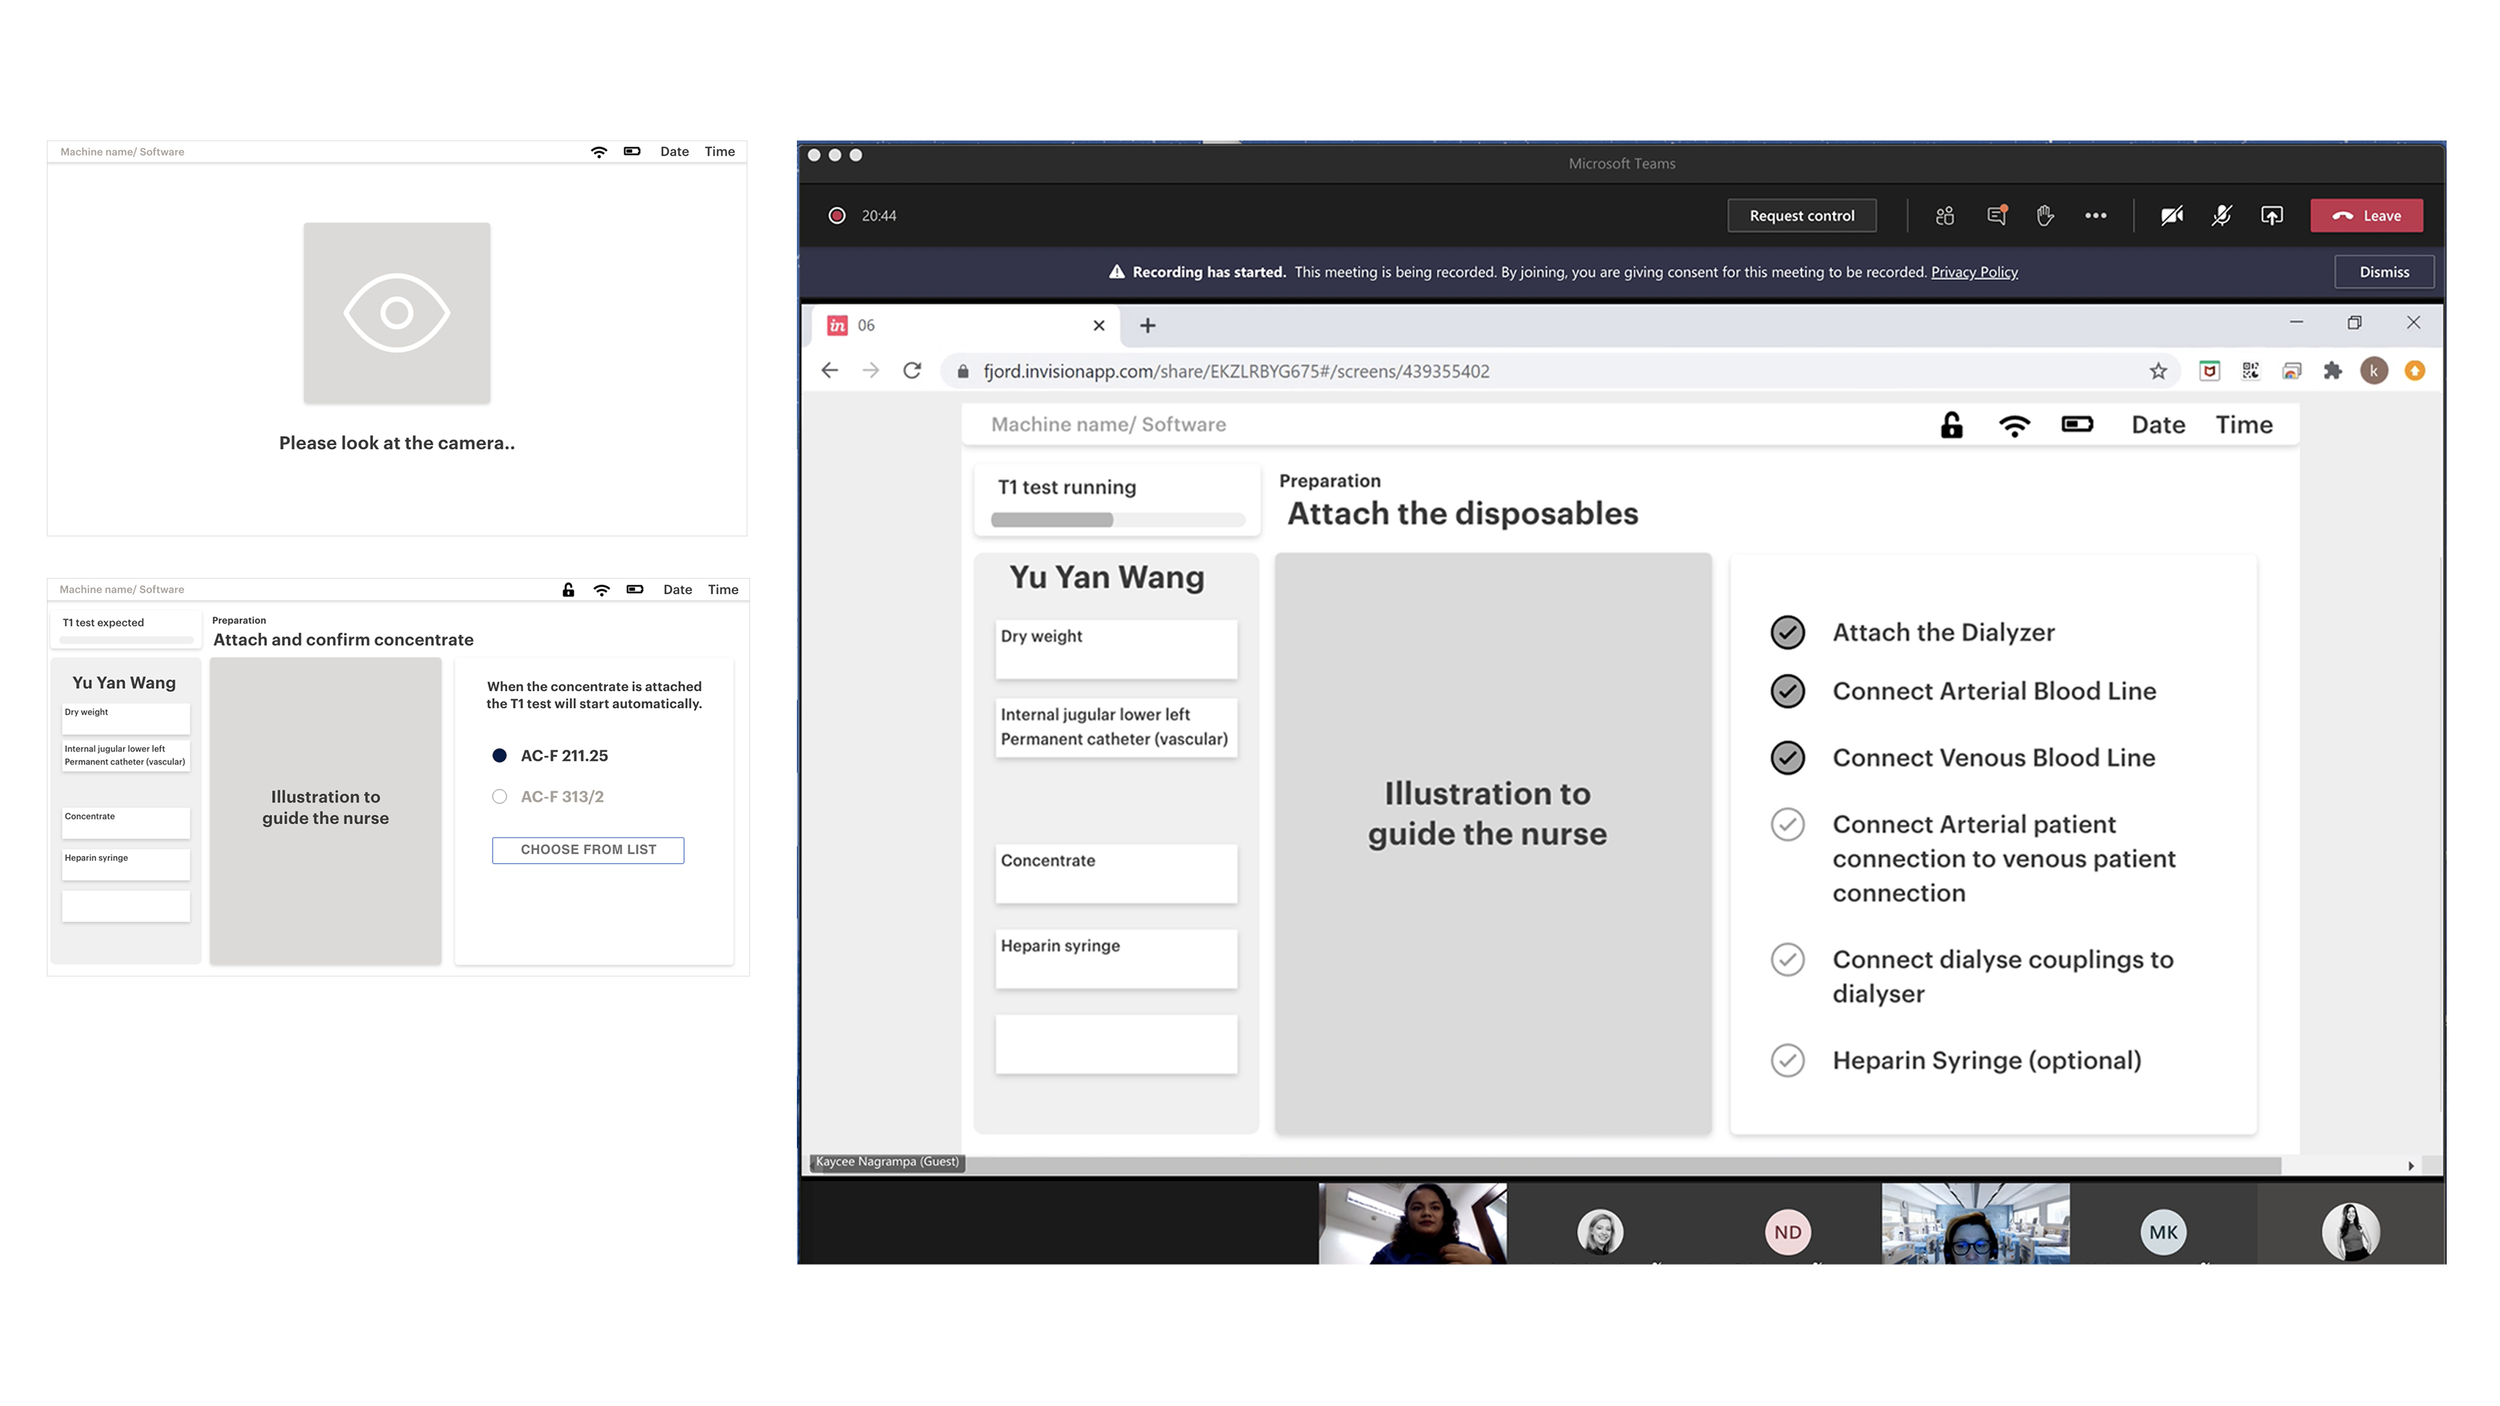
Task: Click battery icon in the camera wireframe header
Action: [632, 152]
